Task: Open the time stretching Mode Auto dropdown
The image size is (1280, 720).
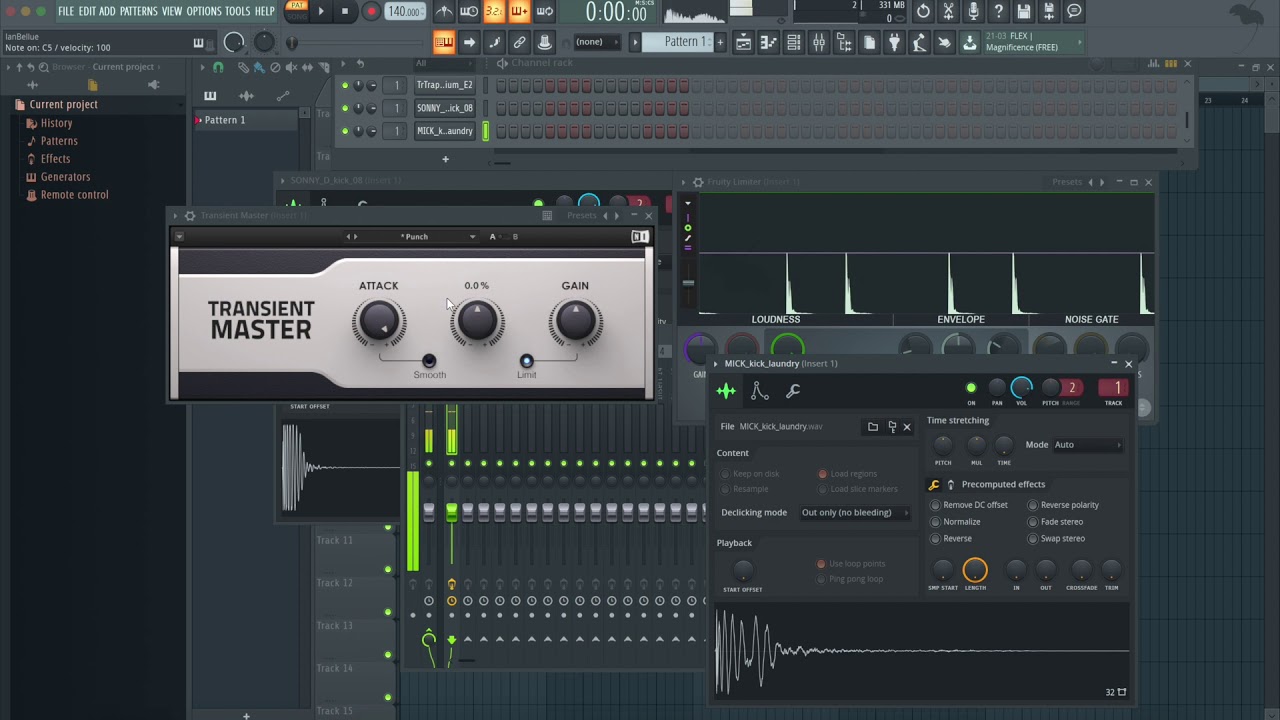Action: click(1088, 445)
